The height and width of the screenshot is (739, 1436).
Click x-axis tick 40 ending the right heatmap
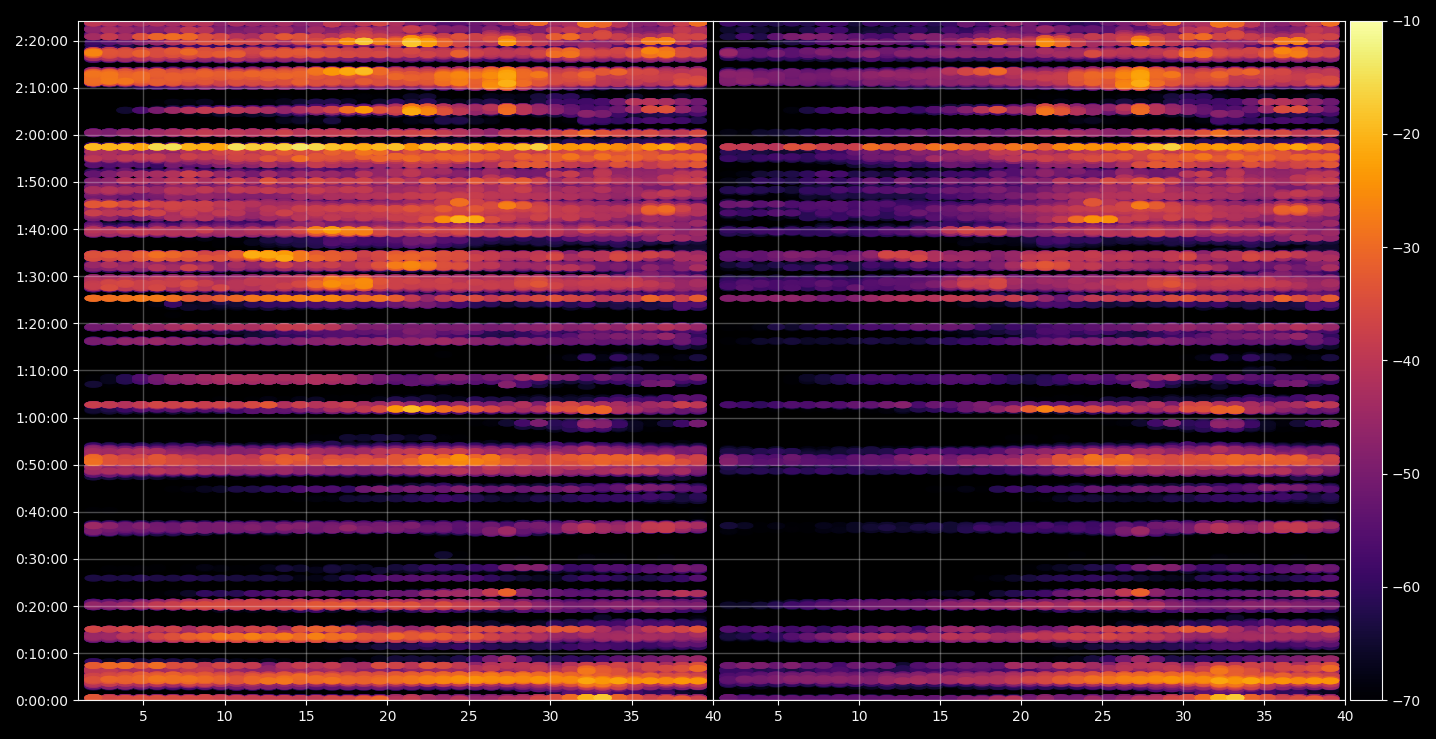1345,716
